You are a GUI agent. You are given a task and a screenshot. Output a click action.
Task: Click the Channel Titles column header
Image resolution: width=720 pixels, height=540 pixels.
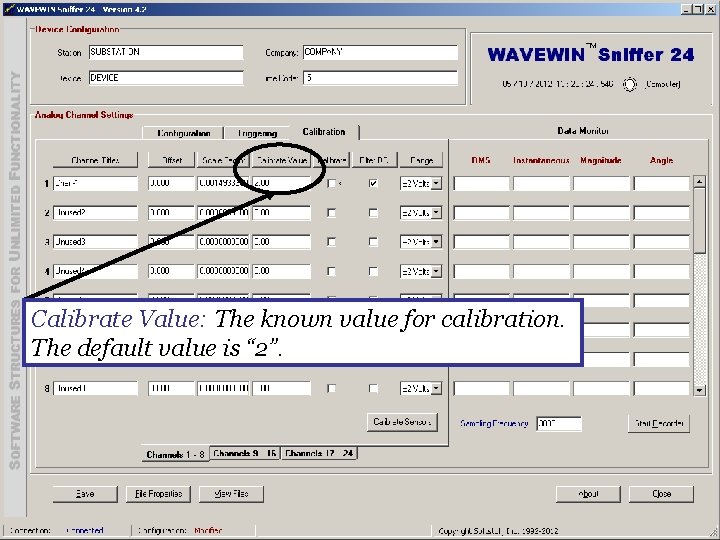[x=95, y=160]
